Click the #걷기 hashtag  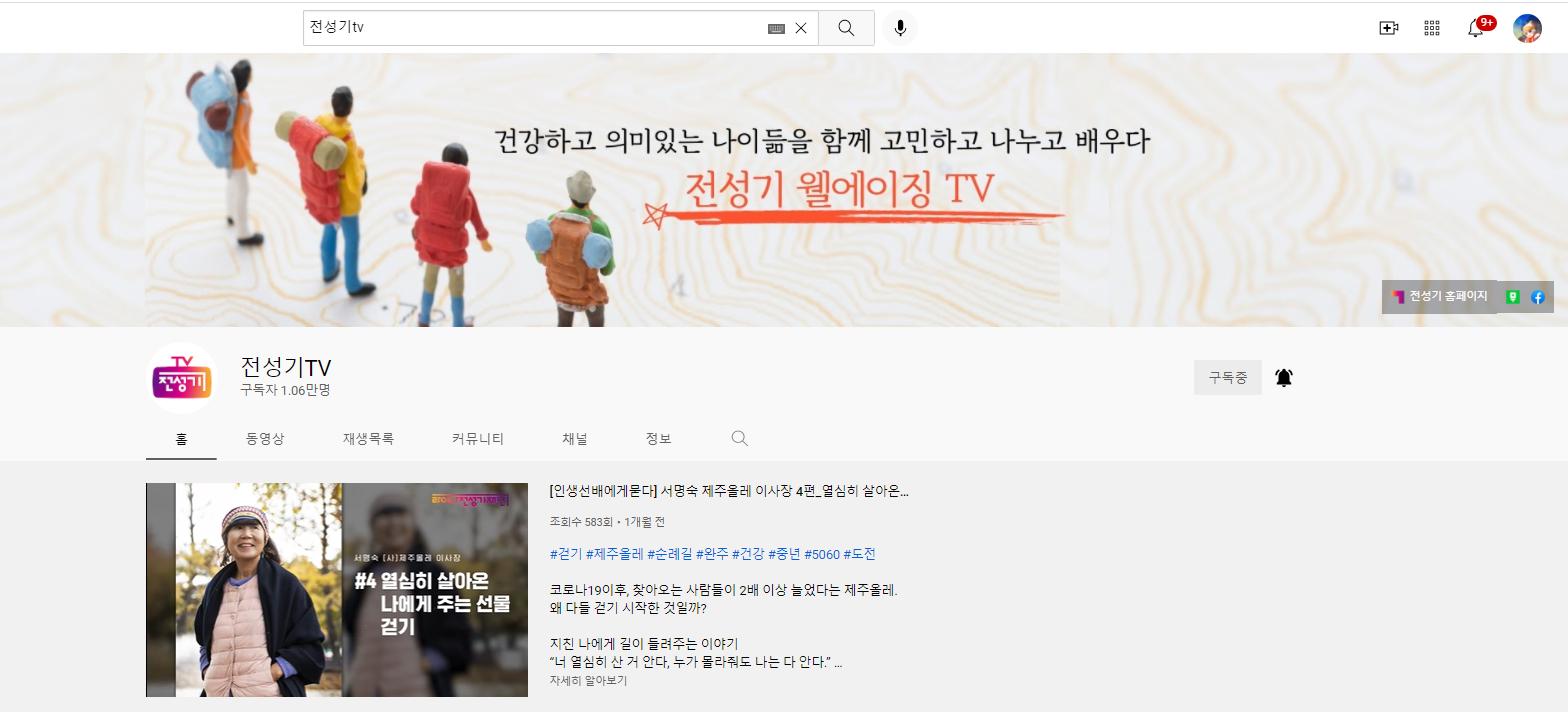pyautogui.click(x=566, y=554)
